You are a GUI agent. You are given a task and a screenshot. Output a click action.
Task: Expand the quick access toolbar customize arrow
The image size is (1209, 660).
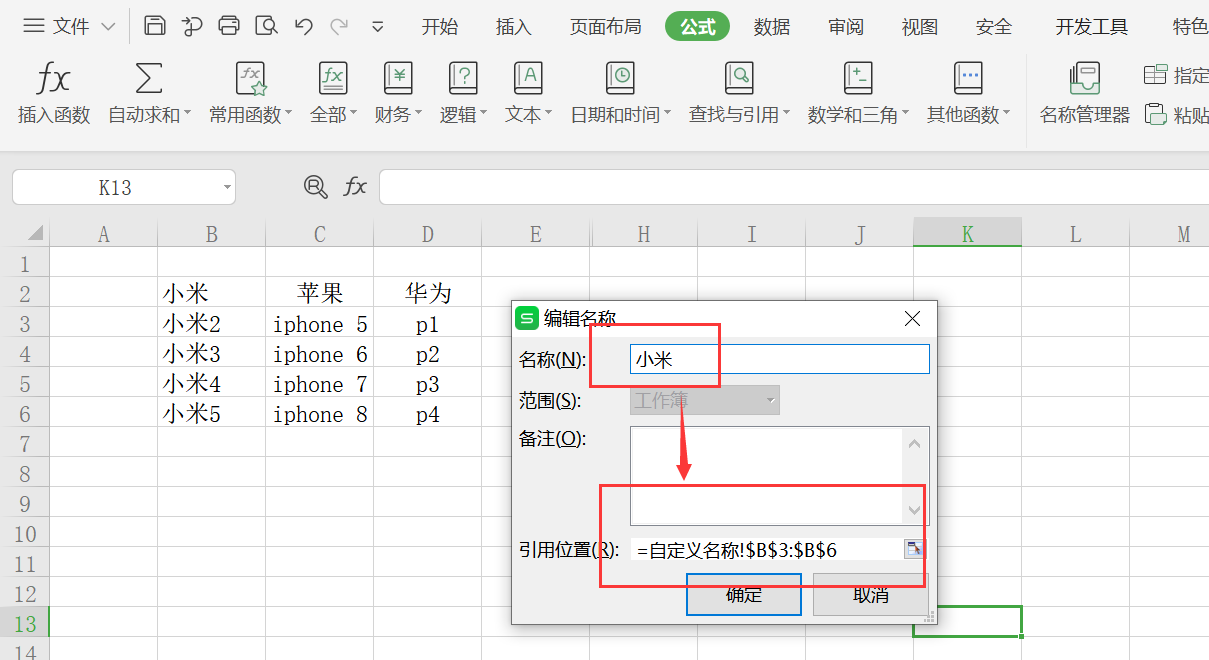377,27
